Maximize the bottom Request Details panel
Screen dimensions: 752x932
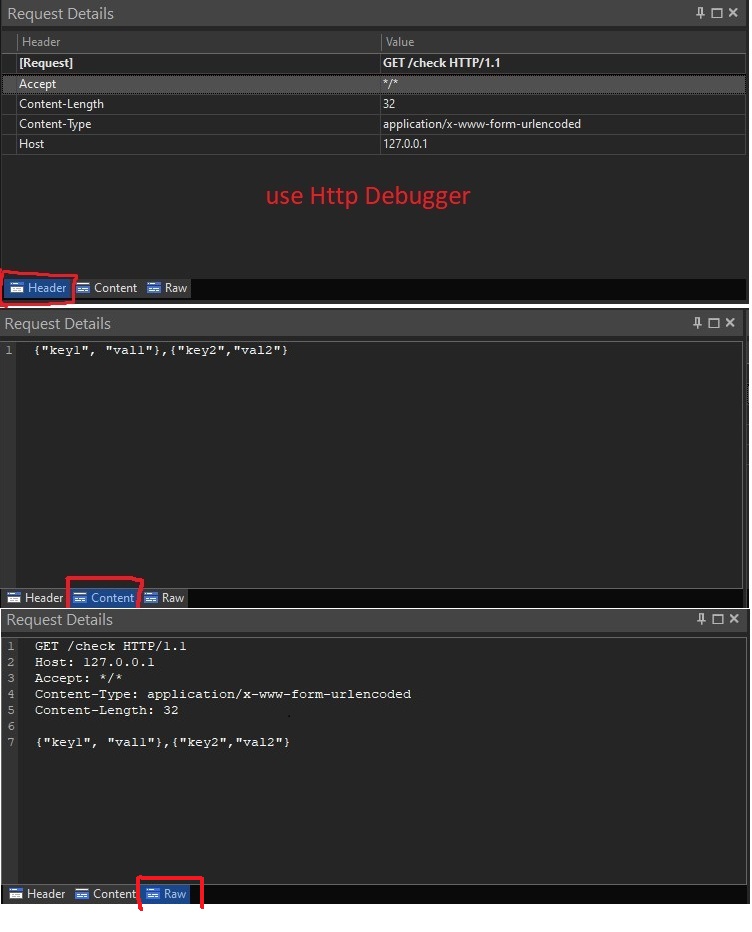(x=718, y=619)
